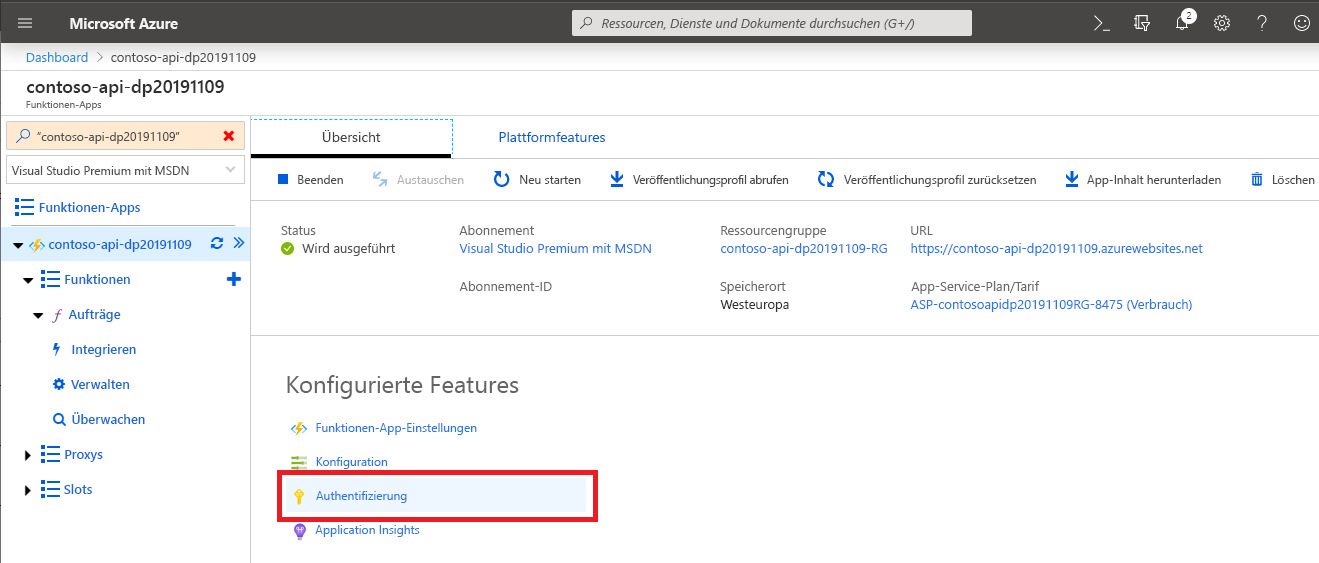The image size is (1319, 563).
Task: Open the Authentifizierung feature link
Action: click(x=361, y=495)
